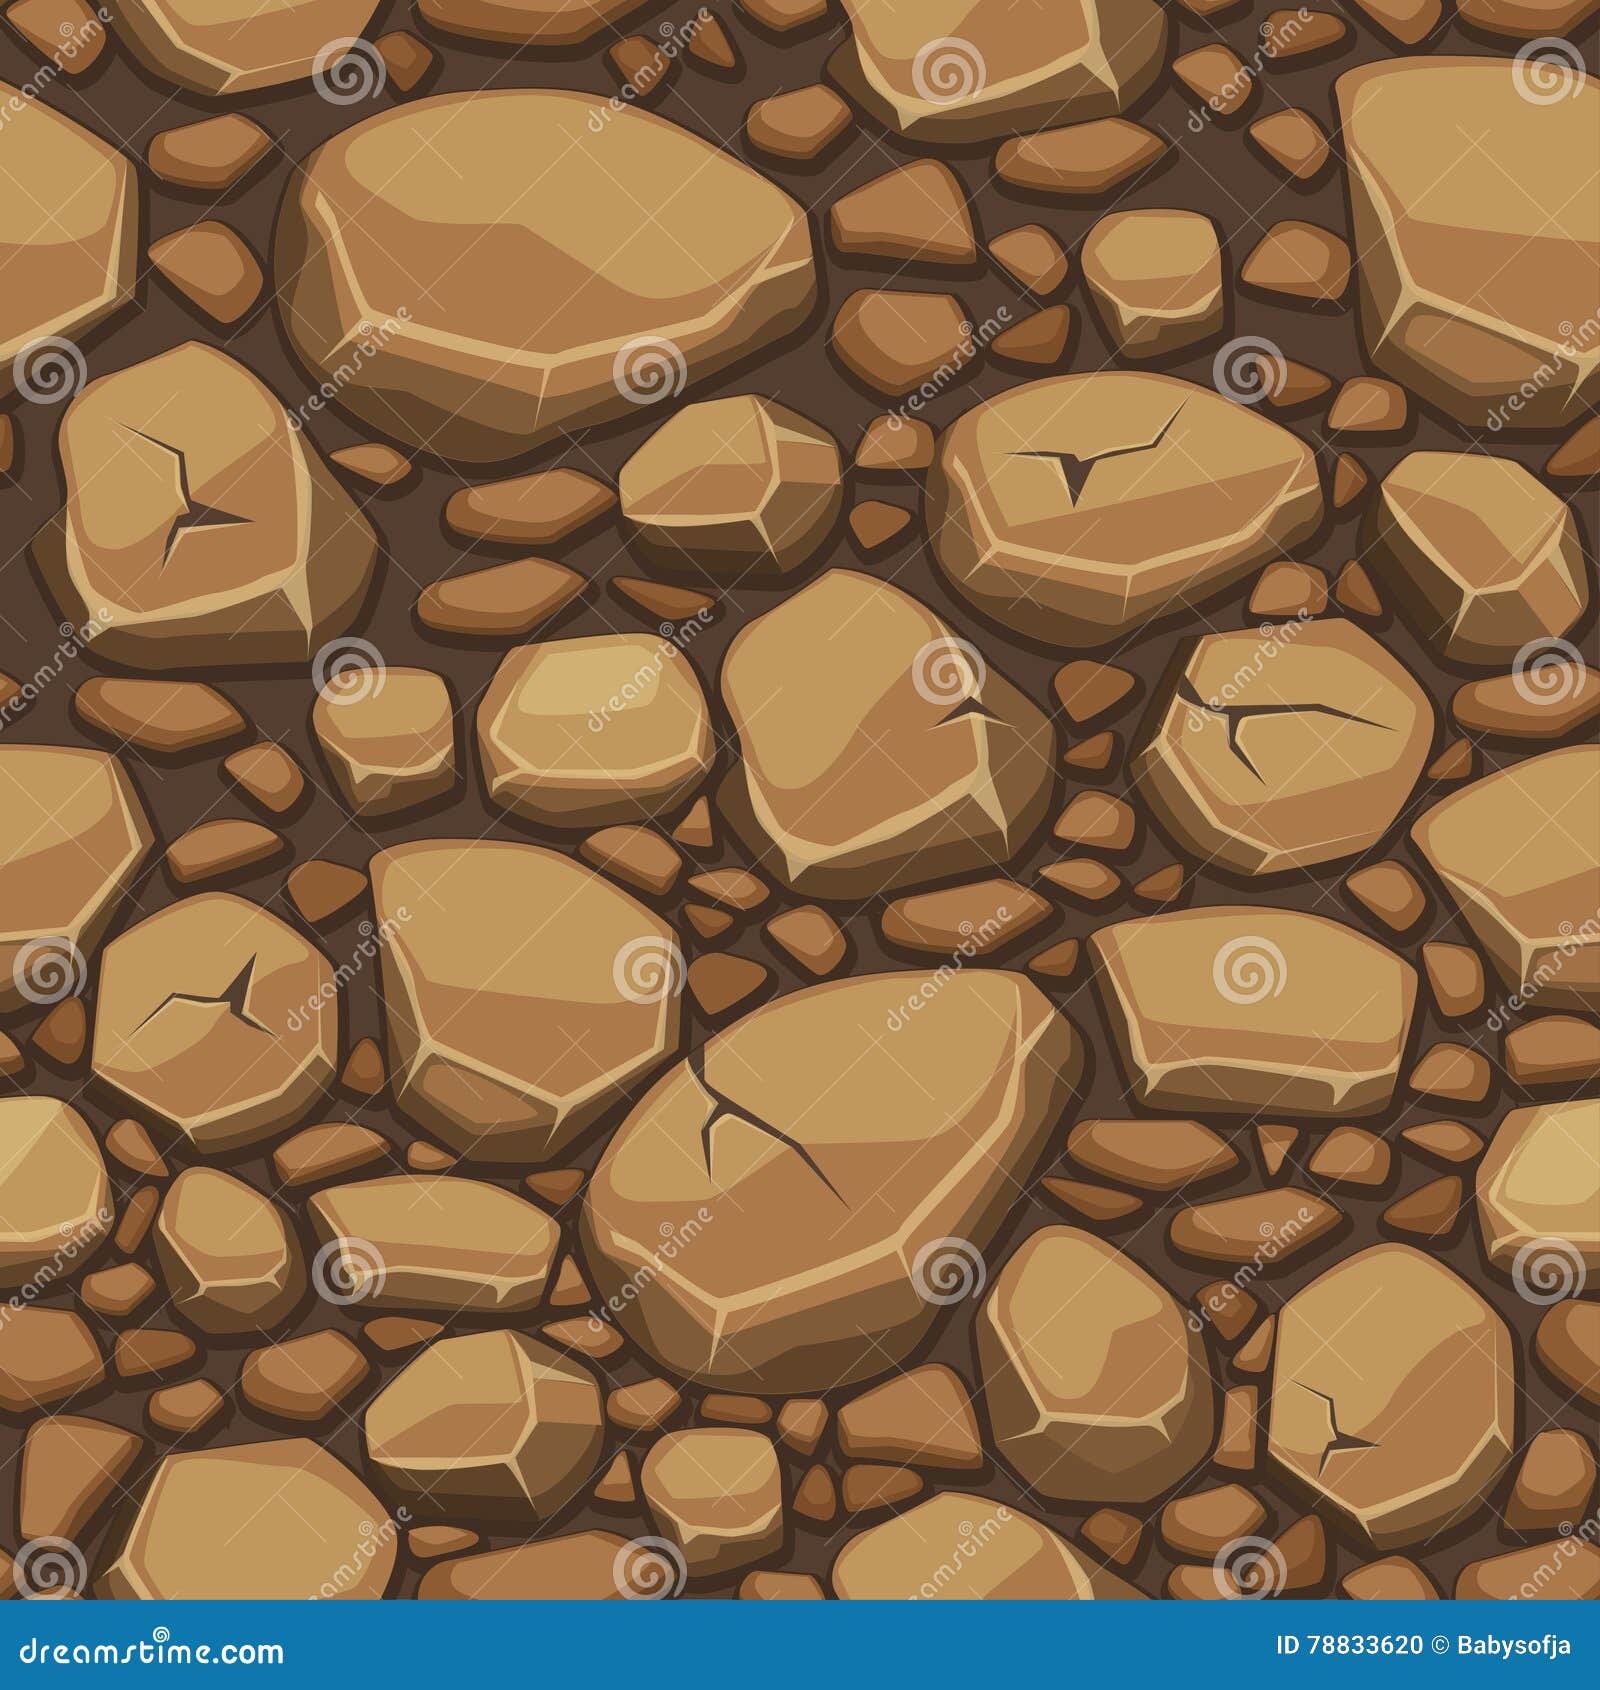The image size is (1600, 1690).
Task: Click the copyright symbol beside Babysofja
Action: coord(1437,1644)
